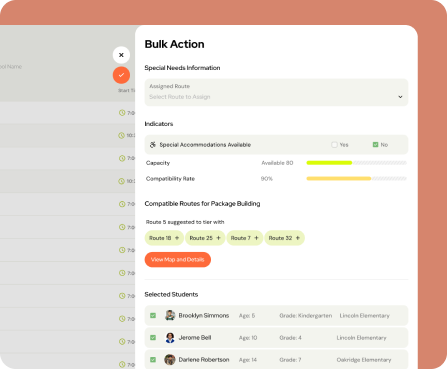Click the Special Needs Information heading
The image size is (447, 369).
click(182, 68)
